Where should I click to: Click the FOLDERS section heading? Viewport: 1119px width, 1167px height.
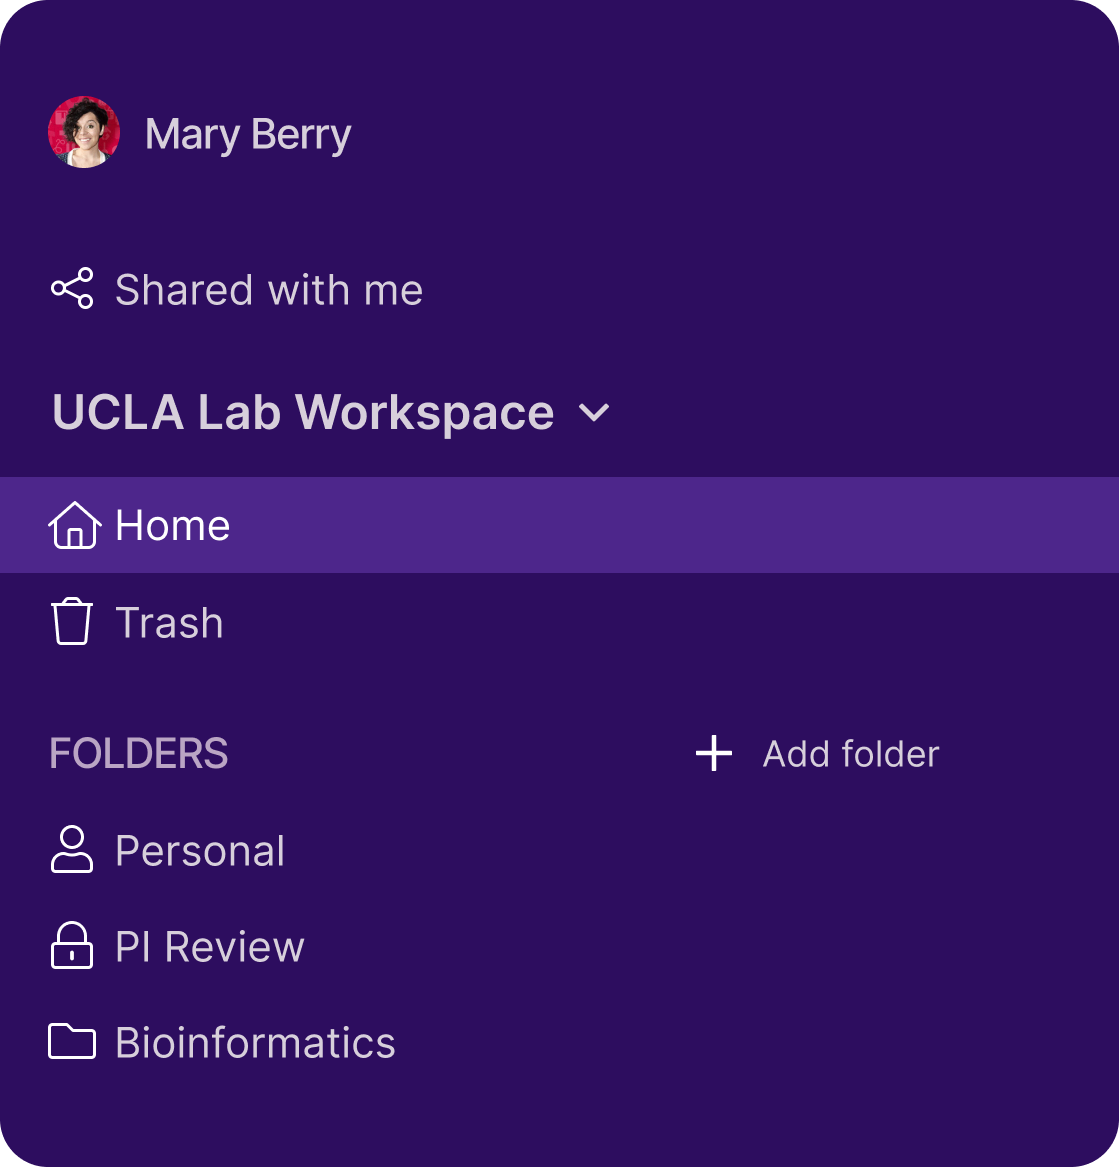tap(139, 754)
